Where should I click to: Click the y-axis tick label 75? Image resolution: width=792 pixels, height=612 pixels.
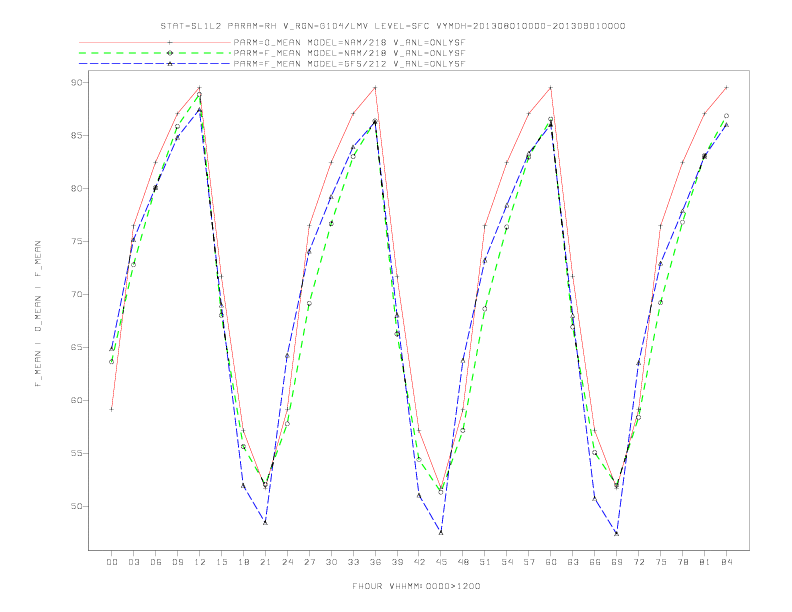pos(77,241)
